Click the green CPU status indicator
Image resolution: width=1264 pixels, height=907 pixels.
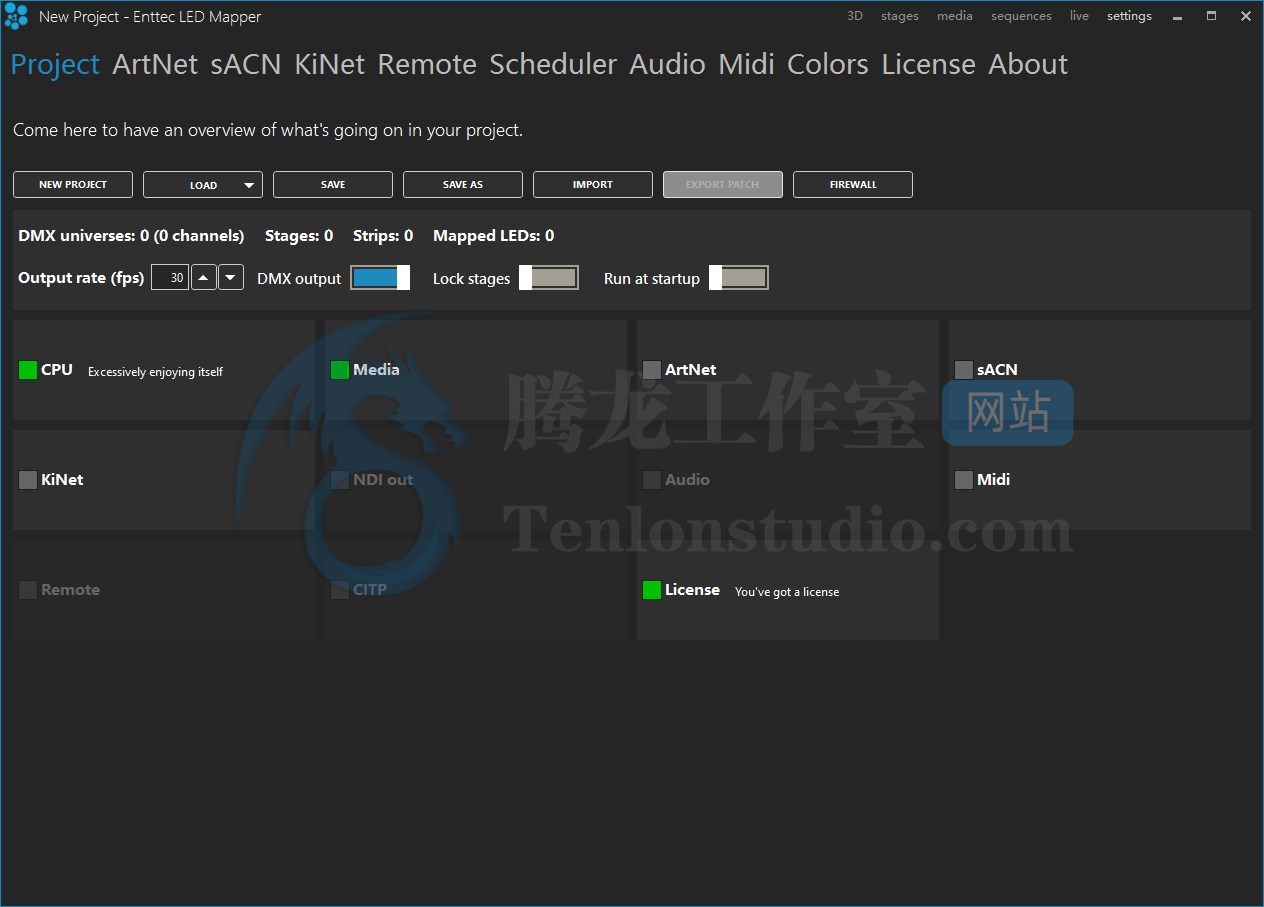tap(28, 370)
